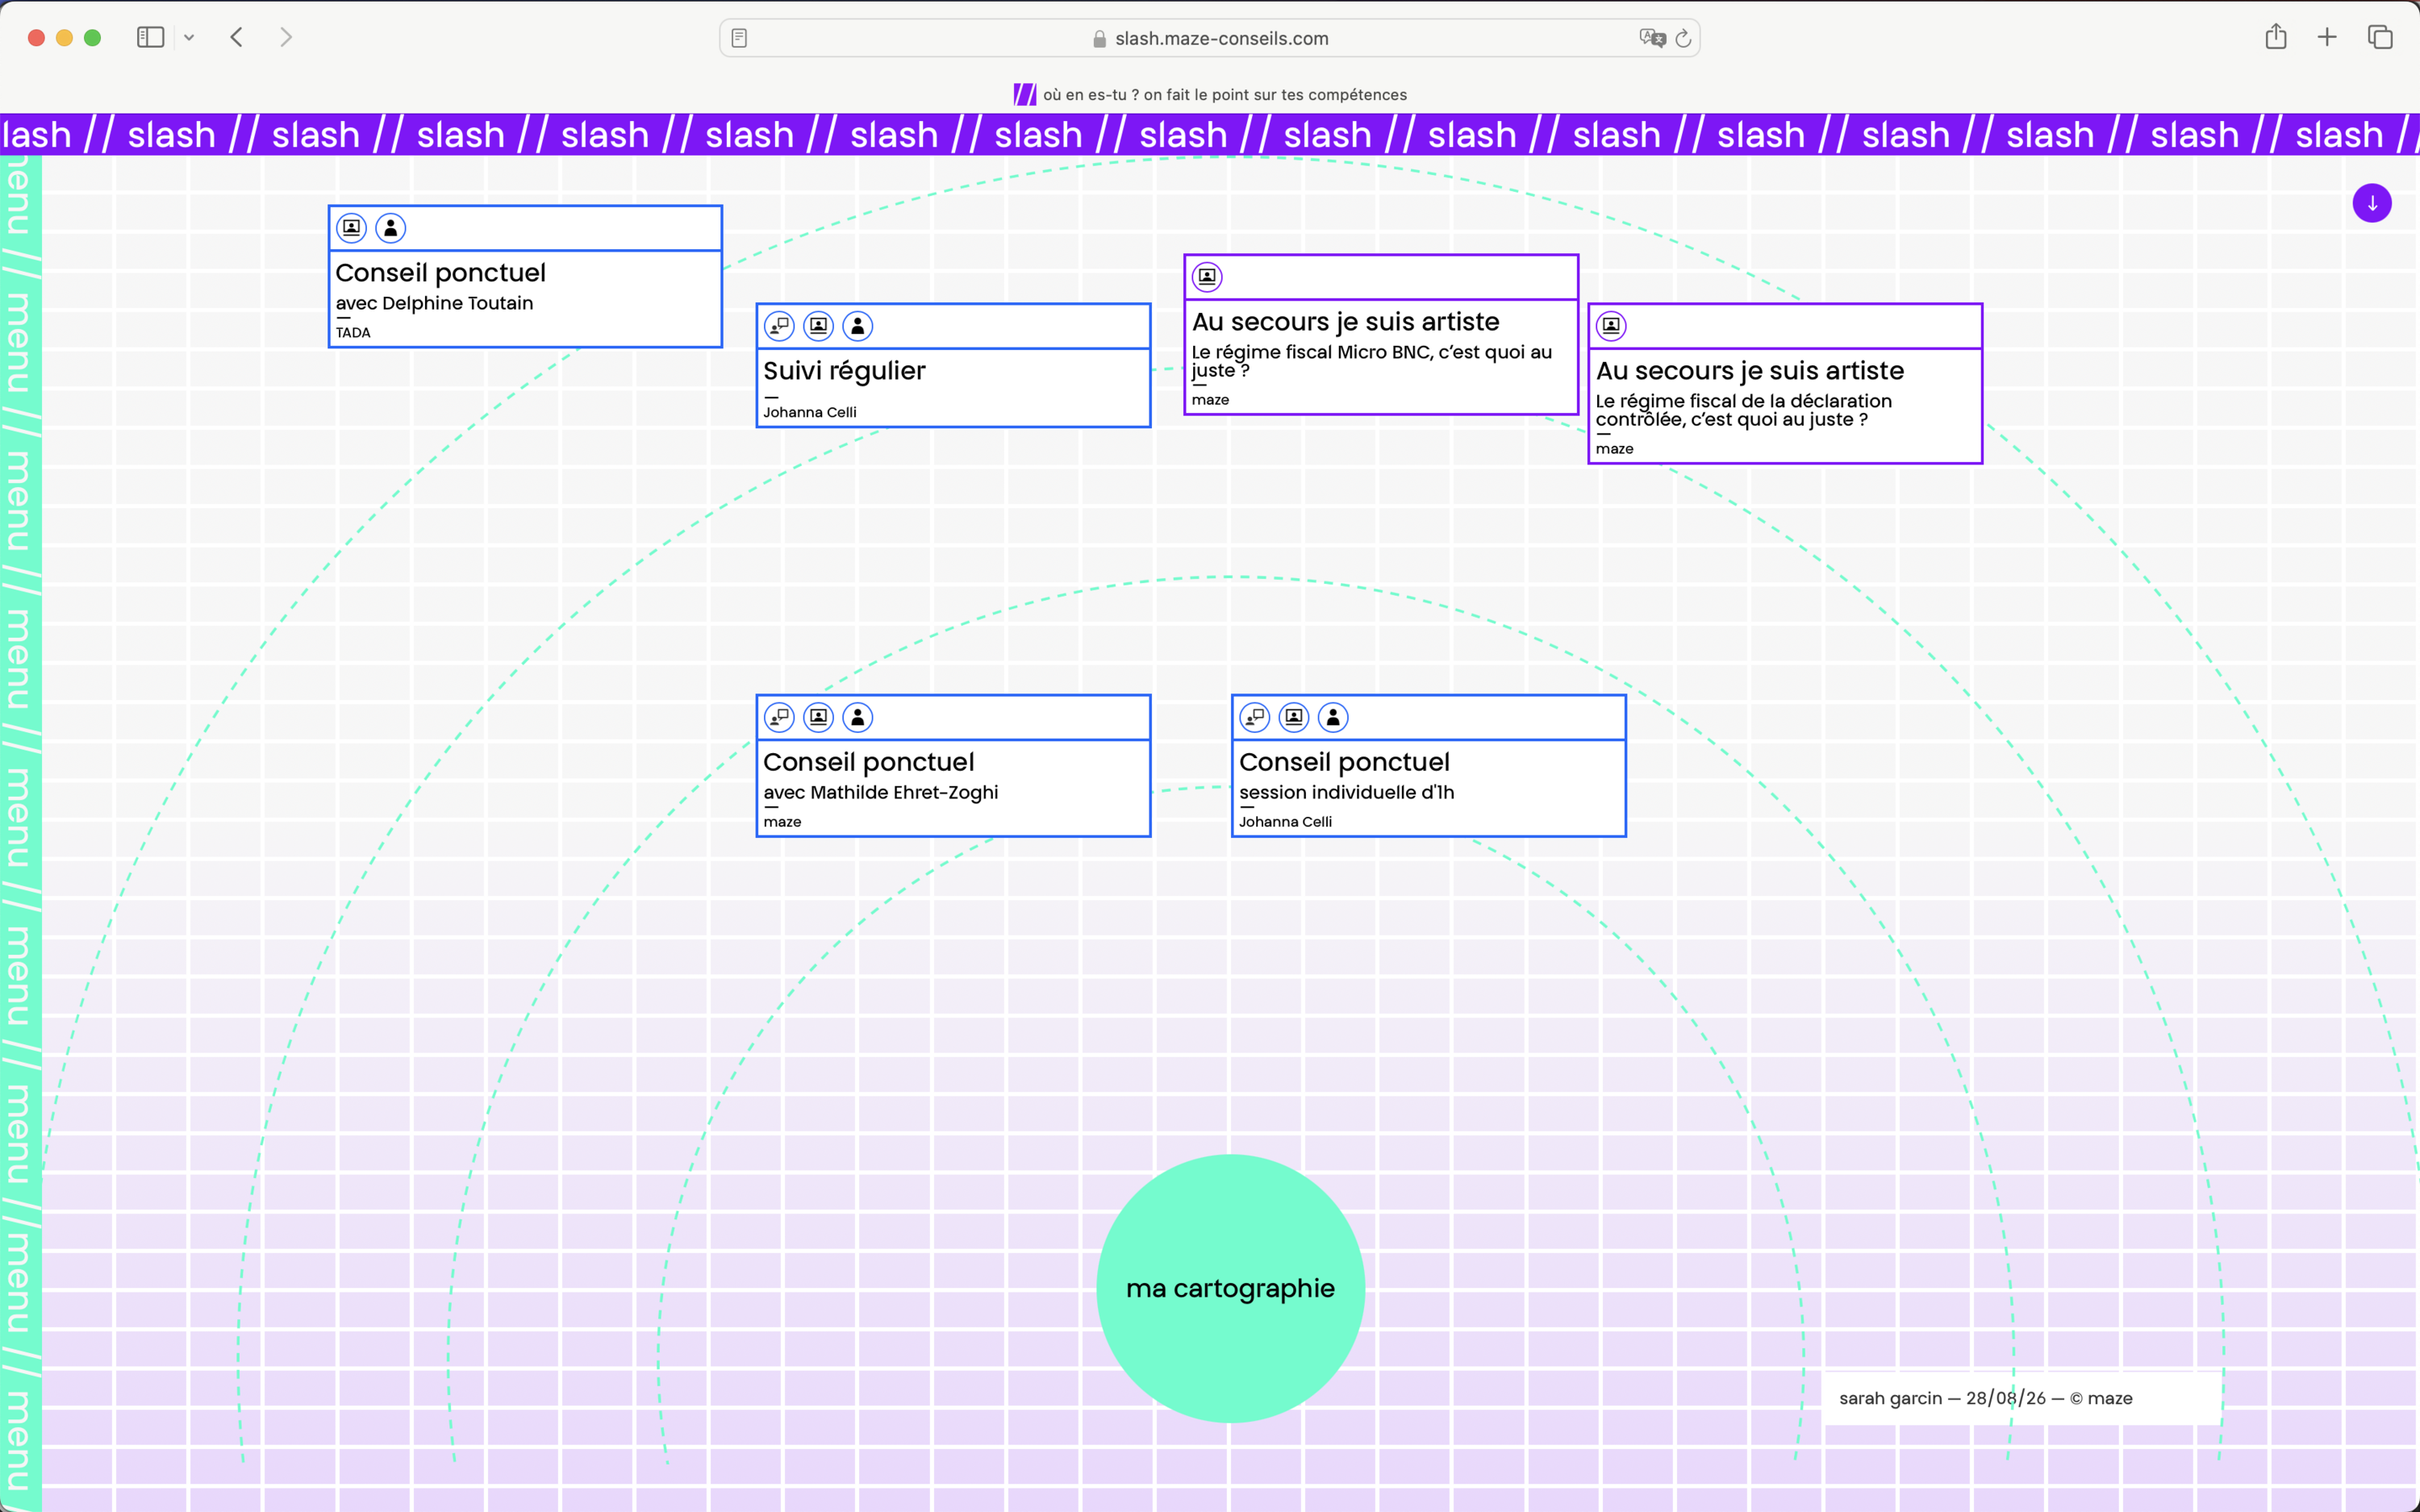This screenshot has height=1512, width=2420.
Task: Open Micro BNC Au secours je suis artiste card
Action: pyautogui.click(x=1381, y=334)
